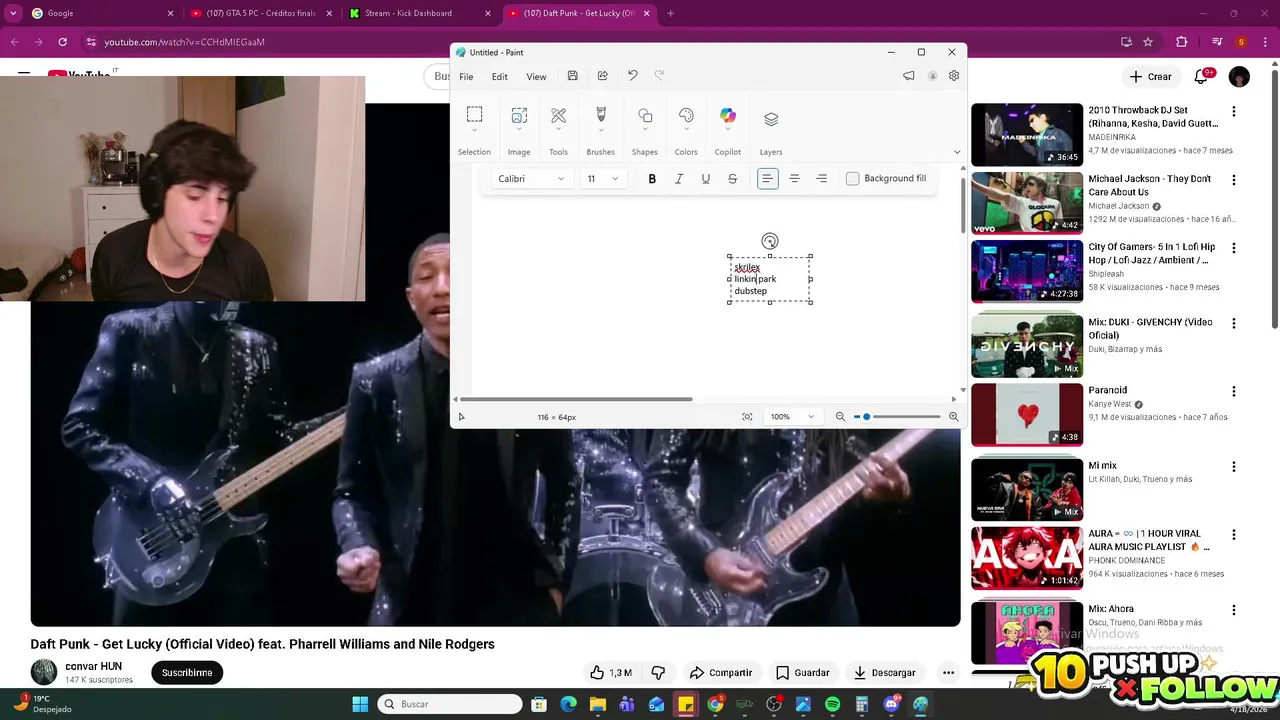Open the font size 11 dropdown
The width and height of the screenshot is (1280, 720).
point(603,179)
